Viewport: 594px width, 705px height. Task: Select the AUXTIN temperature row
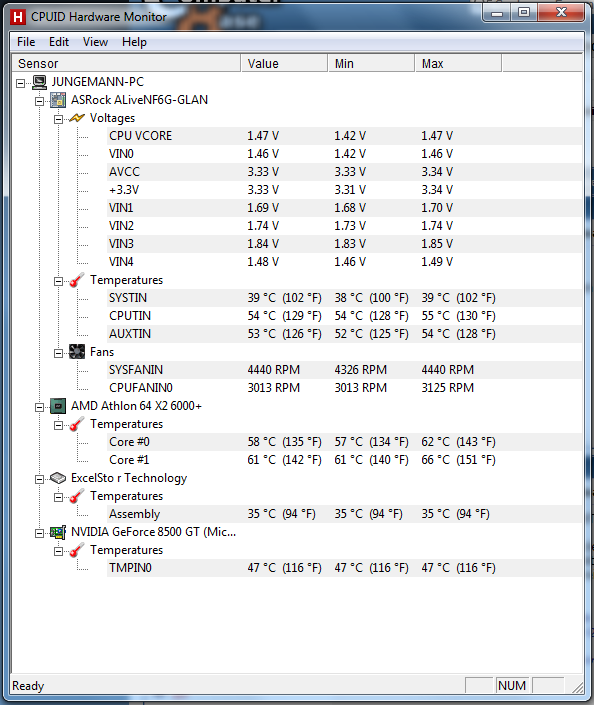pos(344,334)
